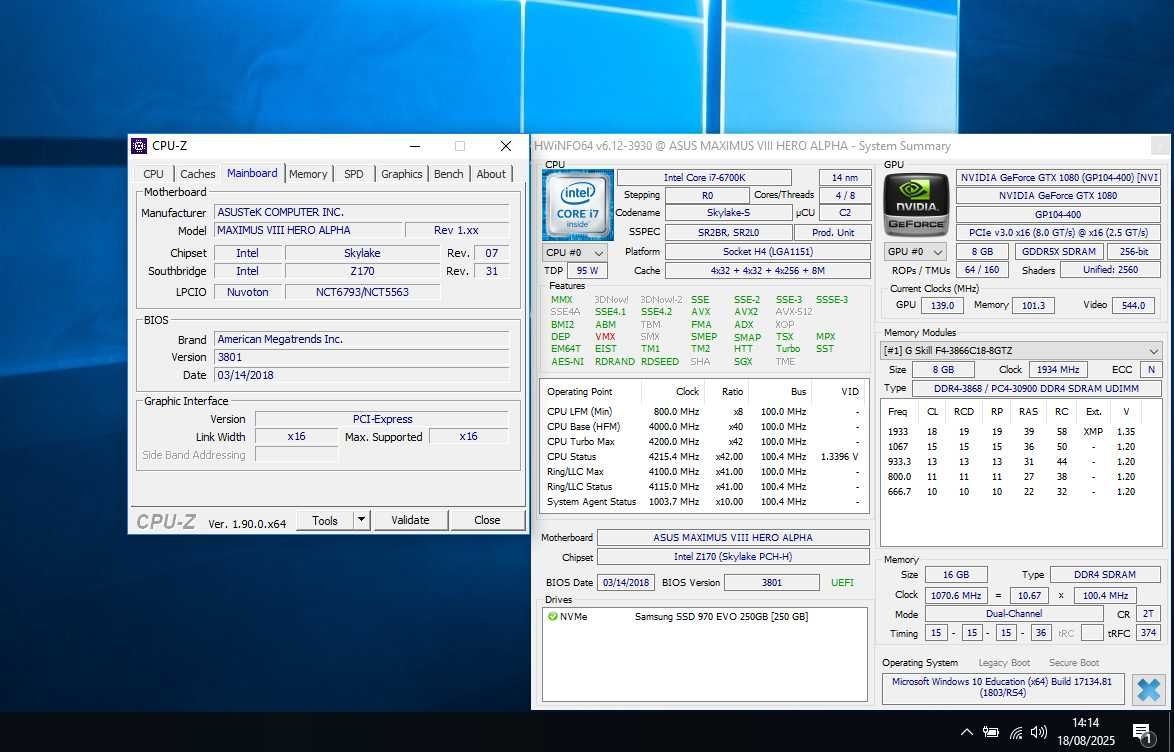The height and width of the screenshot is (752, 1174).
Task: Click the green UEFI label
Action: point(842,582)
